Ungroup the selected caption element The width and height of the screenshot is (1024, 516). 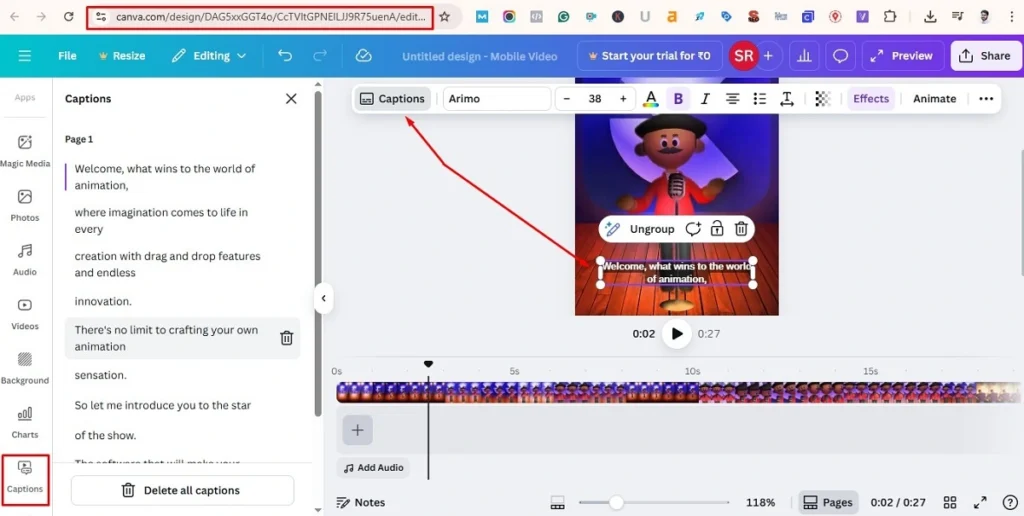click(652, 229)
